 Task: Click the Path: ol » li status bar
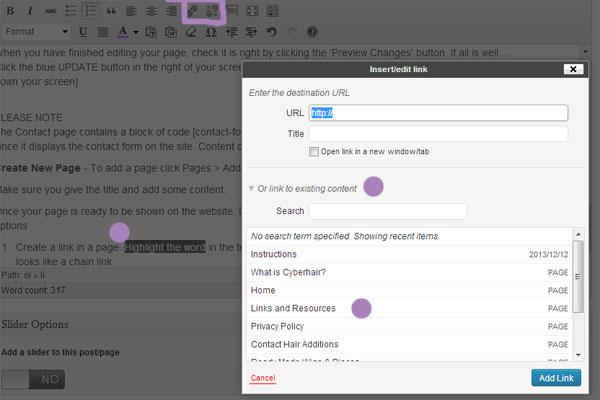click(23, 275)
